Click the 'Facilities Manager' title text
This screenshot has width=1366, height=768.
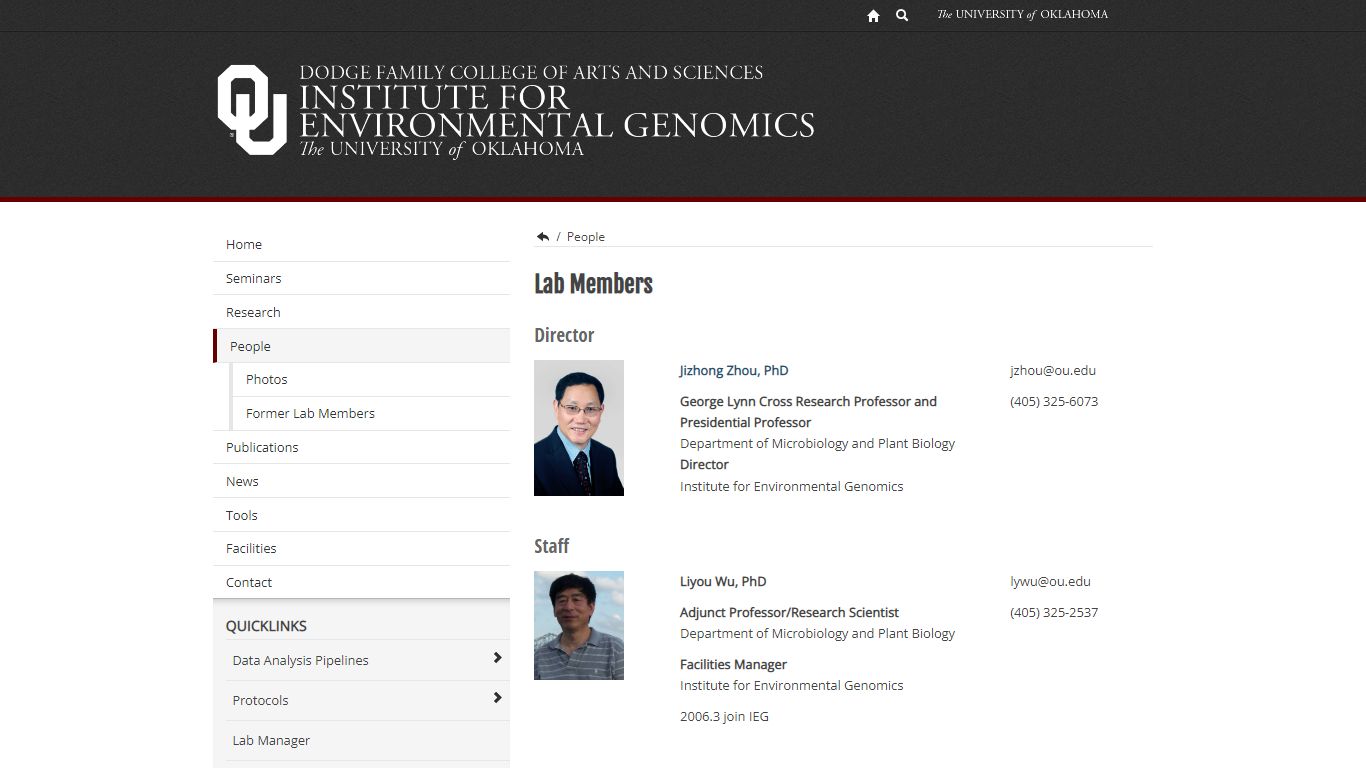(x=733, y=664)
